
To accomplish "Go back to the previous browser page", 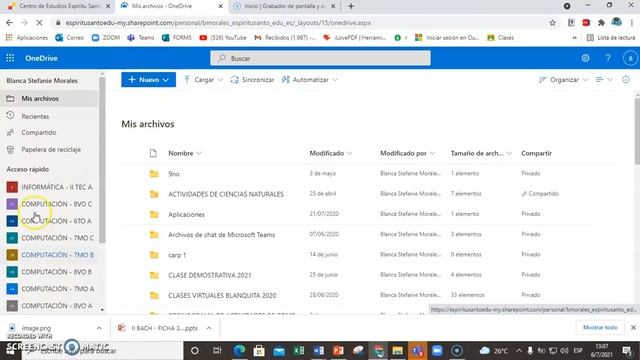I will (x=9, y=23).
